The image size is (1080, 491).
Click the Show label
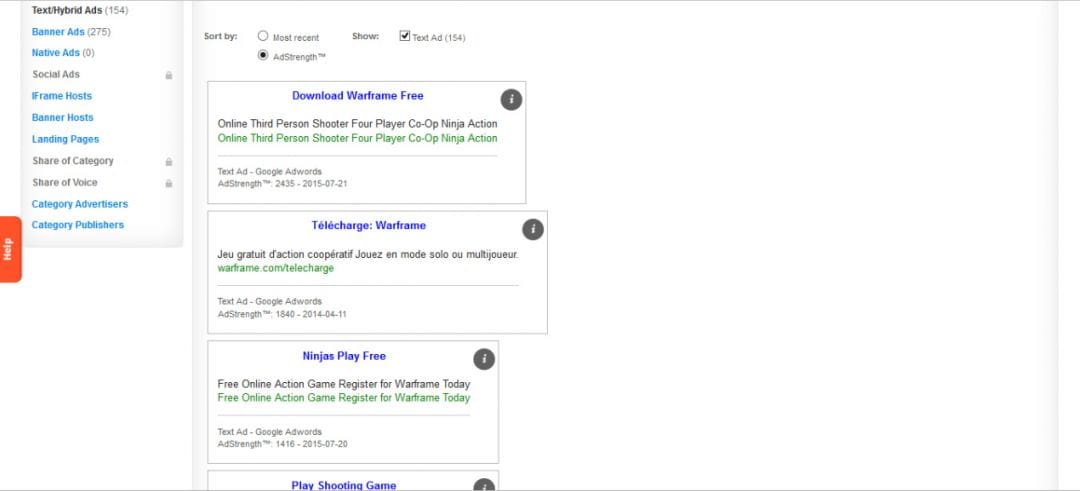(365, 36)
